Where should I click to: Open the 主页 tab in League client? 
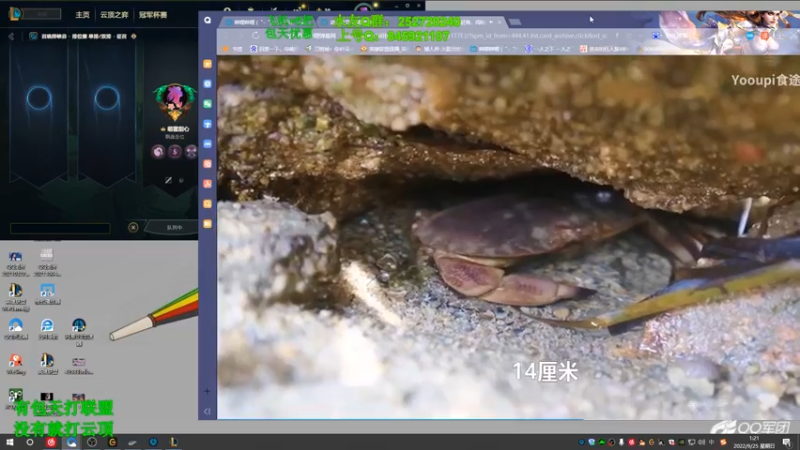(82, 15)
